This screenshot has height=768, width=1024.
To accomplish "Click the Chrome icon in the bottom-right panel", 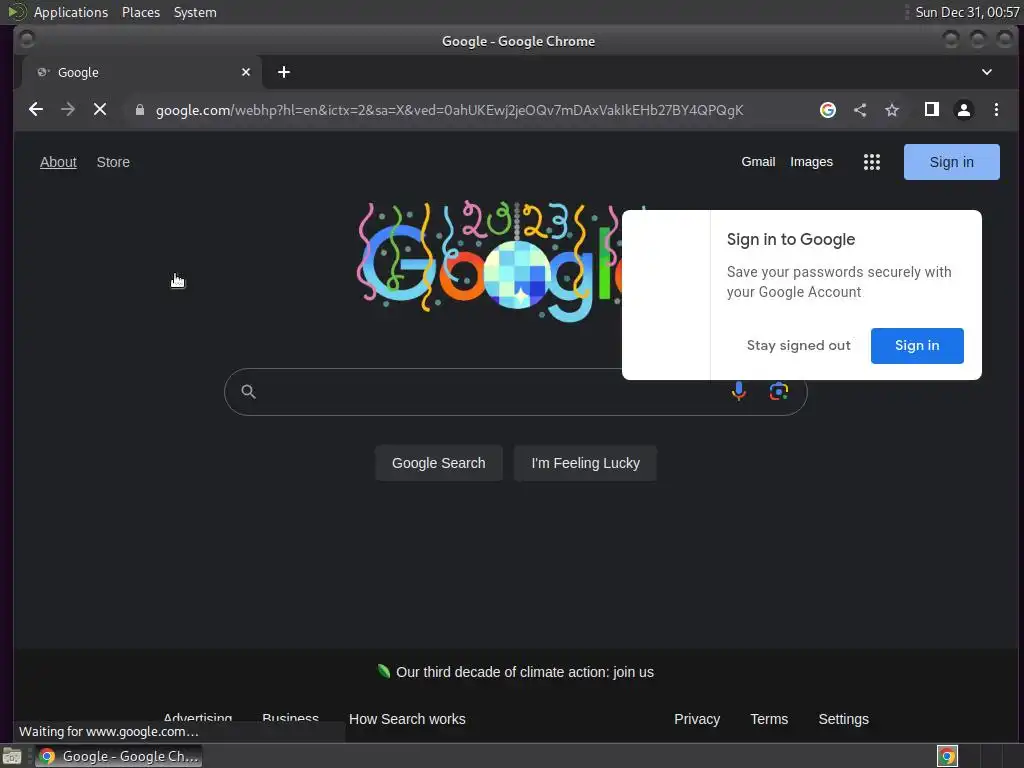I will click(947, 756).
